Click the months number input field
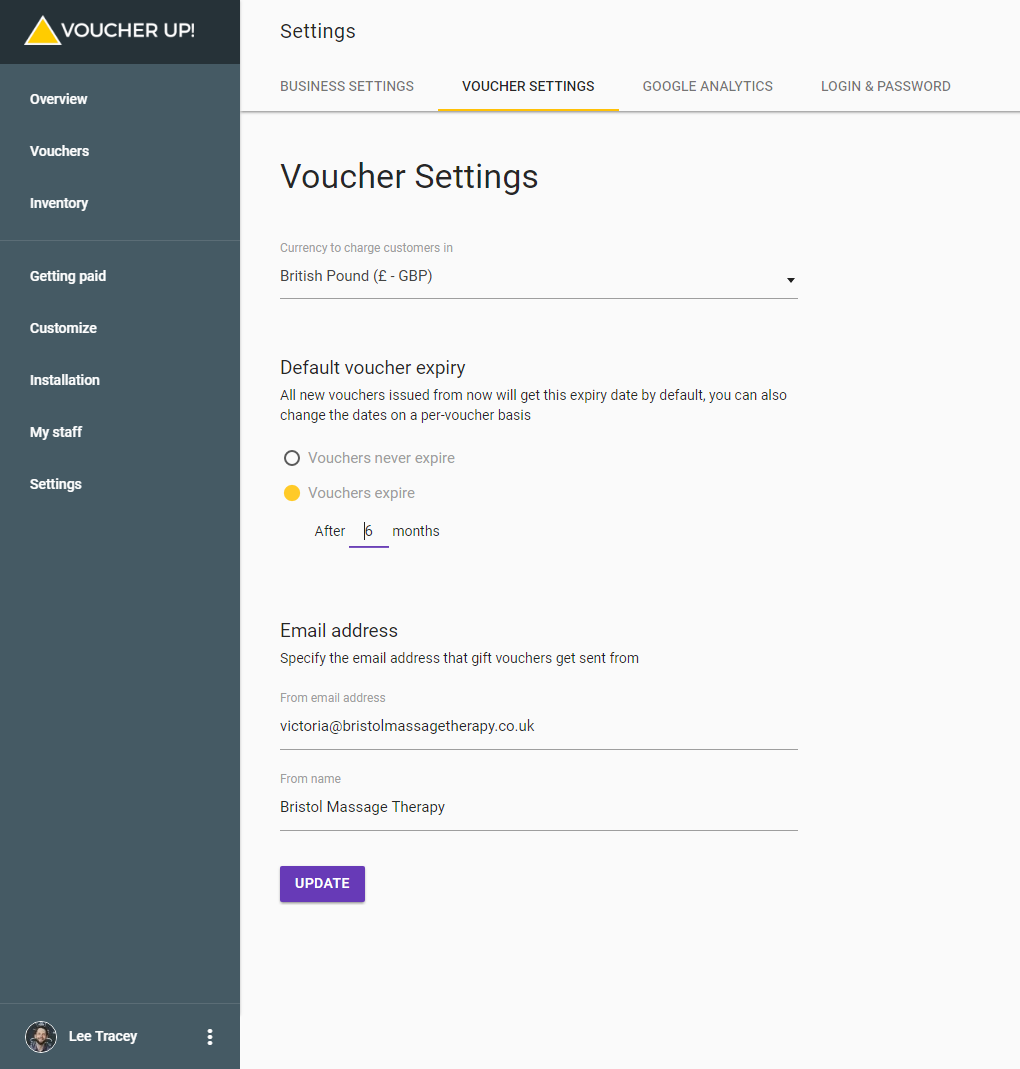This screenshot has height=1069, width=1020. tap(369, 530)
